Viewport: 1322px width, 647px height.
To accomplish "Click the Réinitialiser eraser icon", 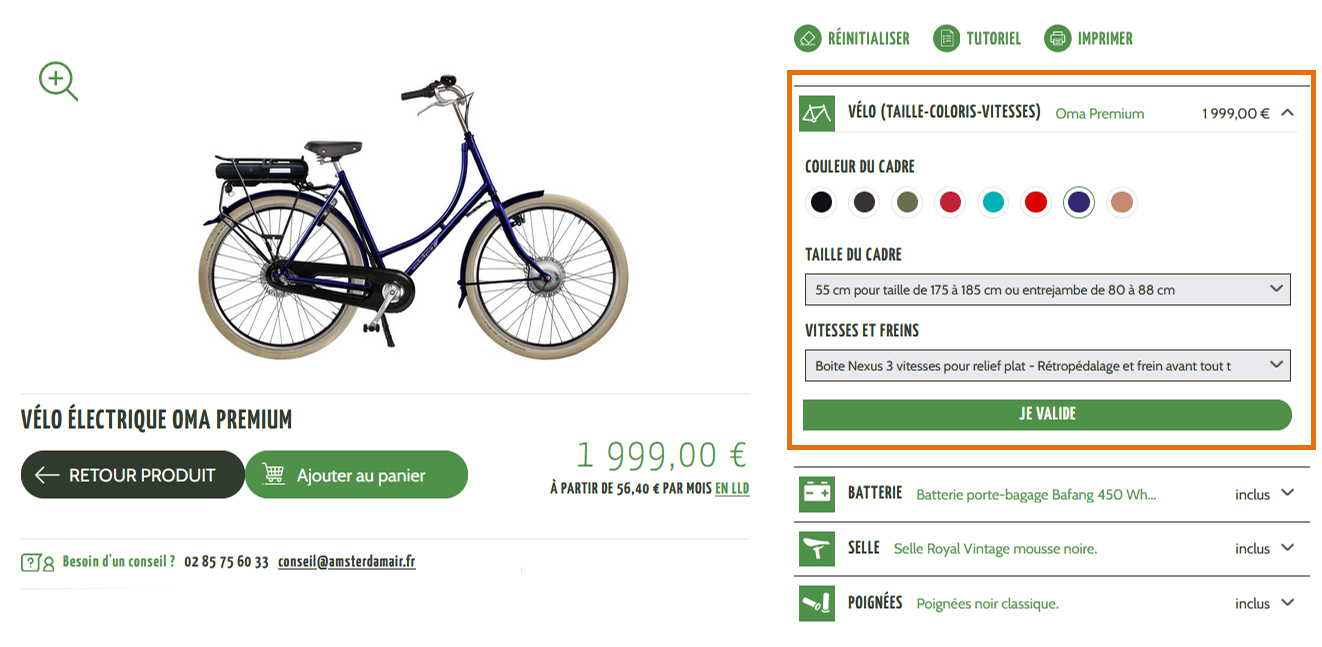I will click(807, 39).
